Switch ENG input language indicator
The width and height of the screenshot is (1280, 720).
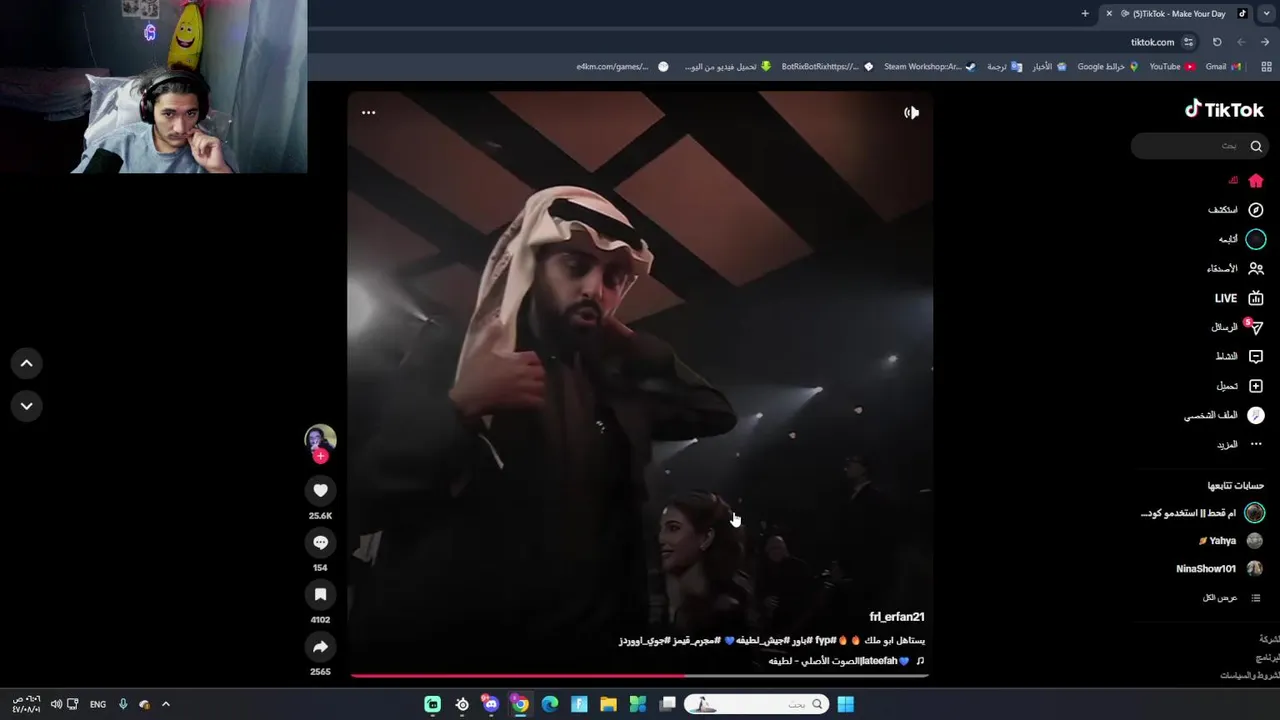point(98,704)
